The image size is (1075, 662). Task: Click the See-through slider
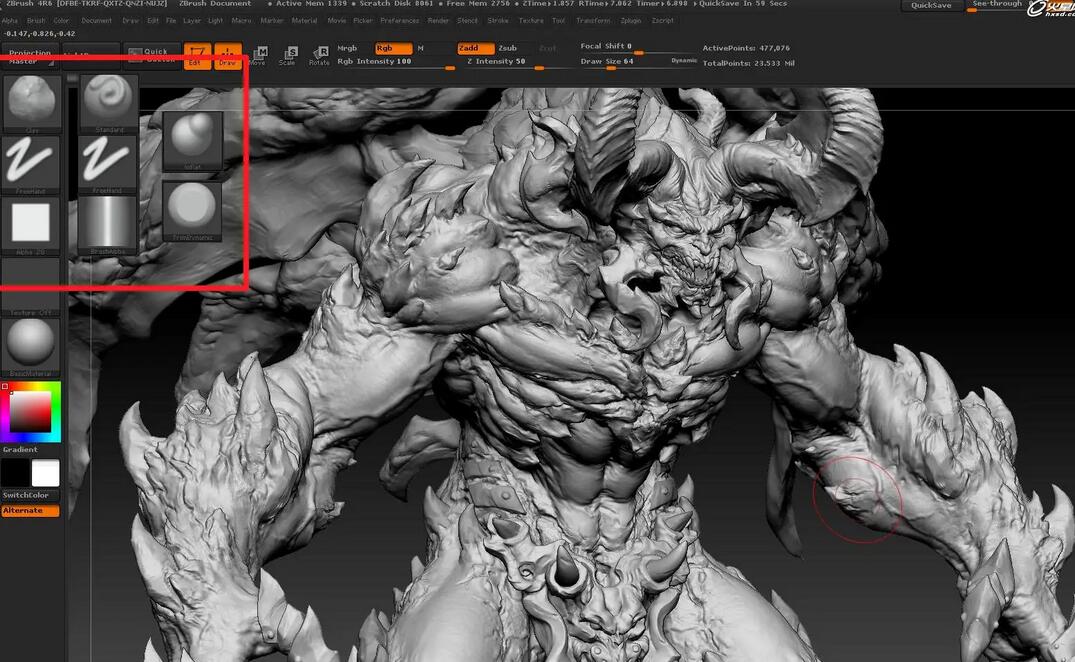(x=995, y=5)
